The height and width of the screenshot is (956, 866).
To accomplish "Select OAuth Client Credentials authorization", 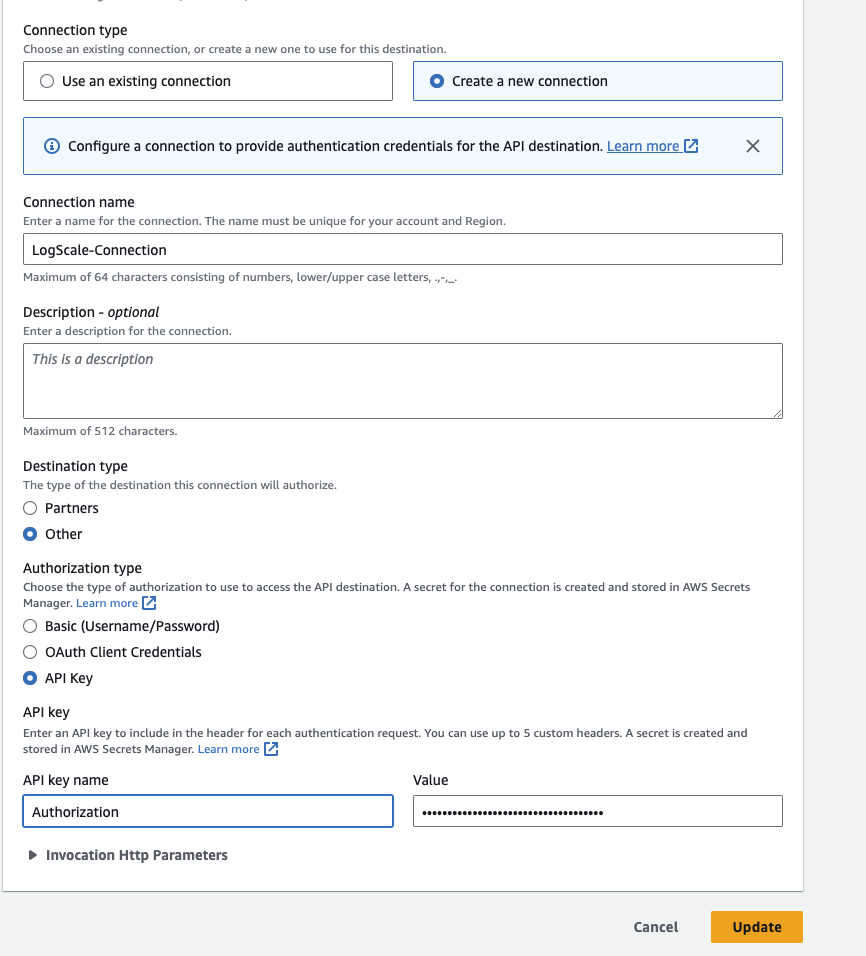I will (x=30, y=652).
